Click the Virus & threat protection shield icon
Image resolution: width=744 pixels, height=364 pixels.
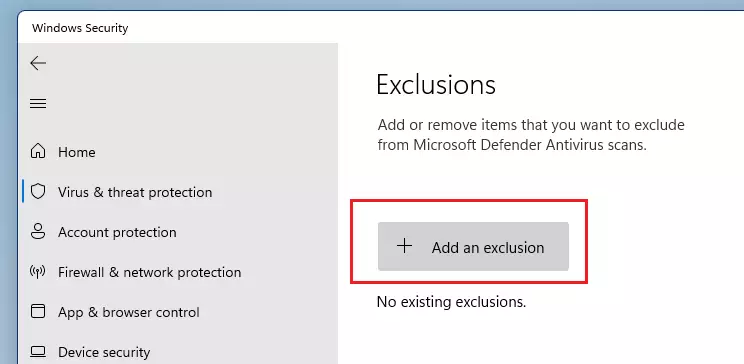coord(38,192)
